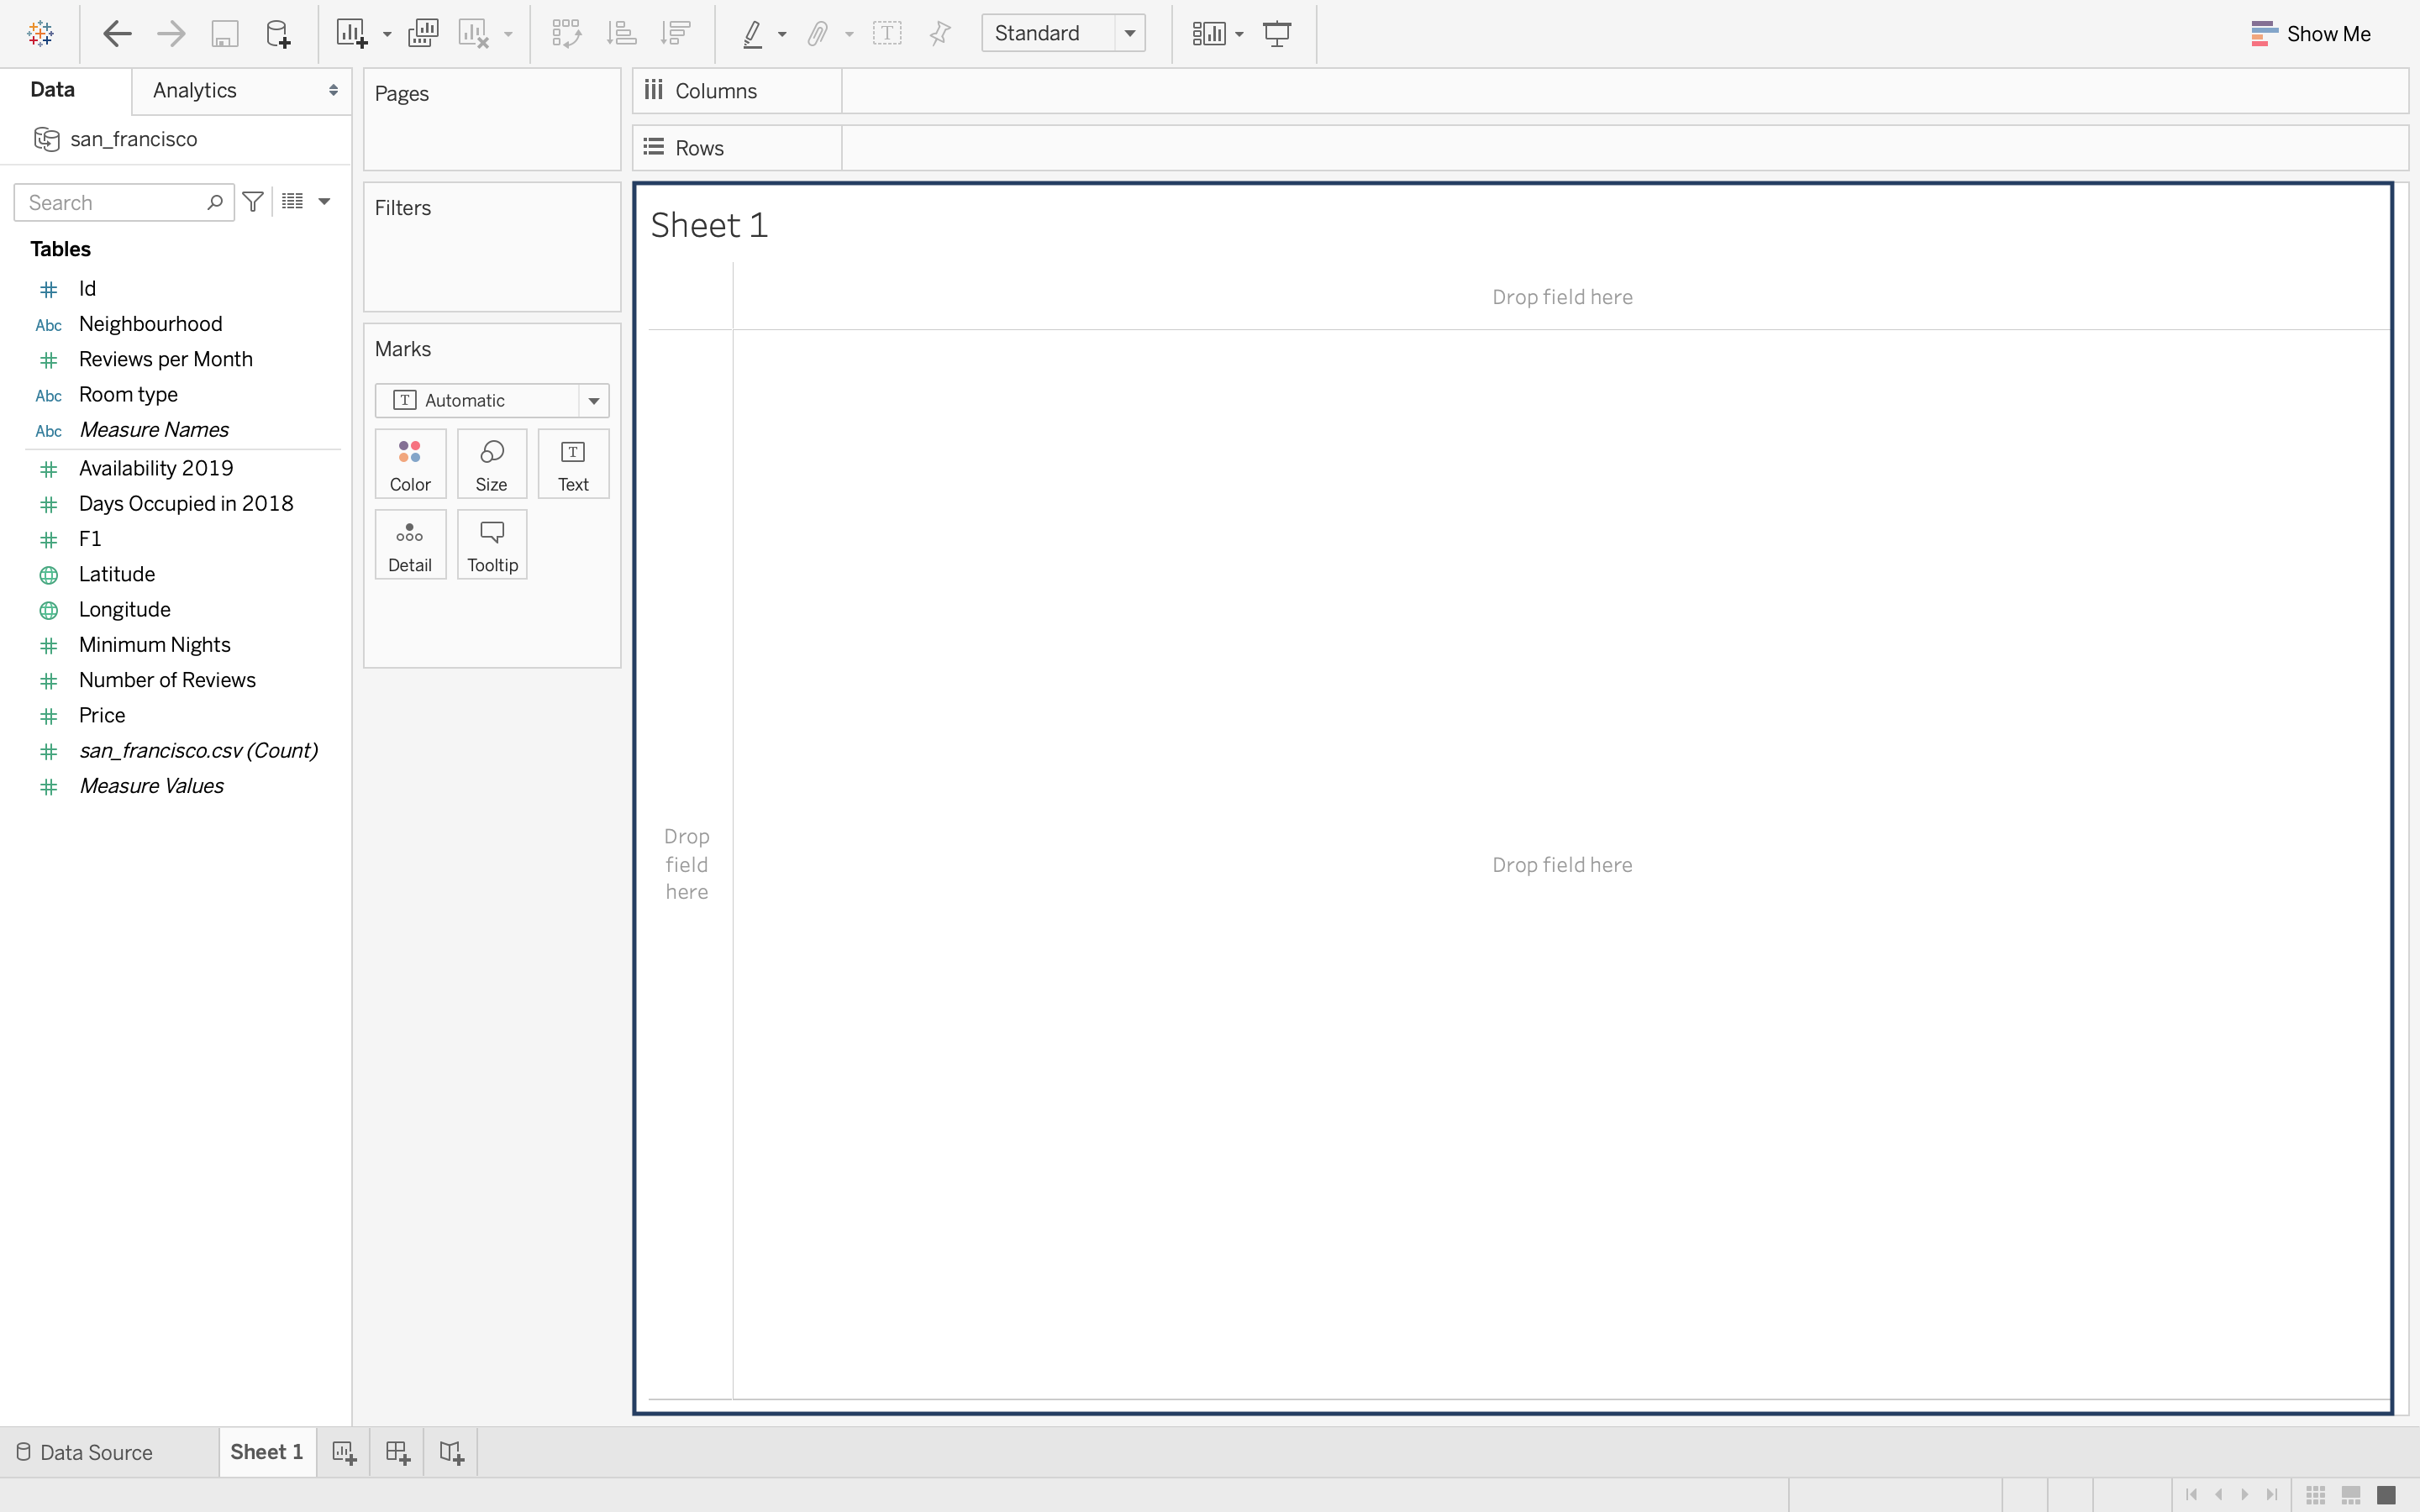Click the Undo back arrow
2420x1512 pixels.
pos(117,34)
